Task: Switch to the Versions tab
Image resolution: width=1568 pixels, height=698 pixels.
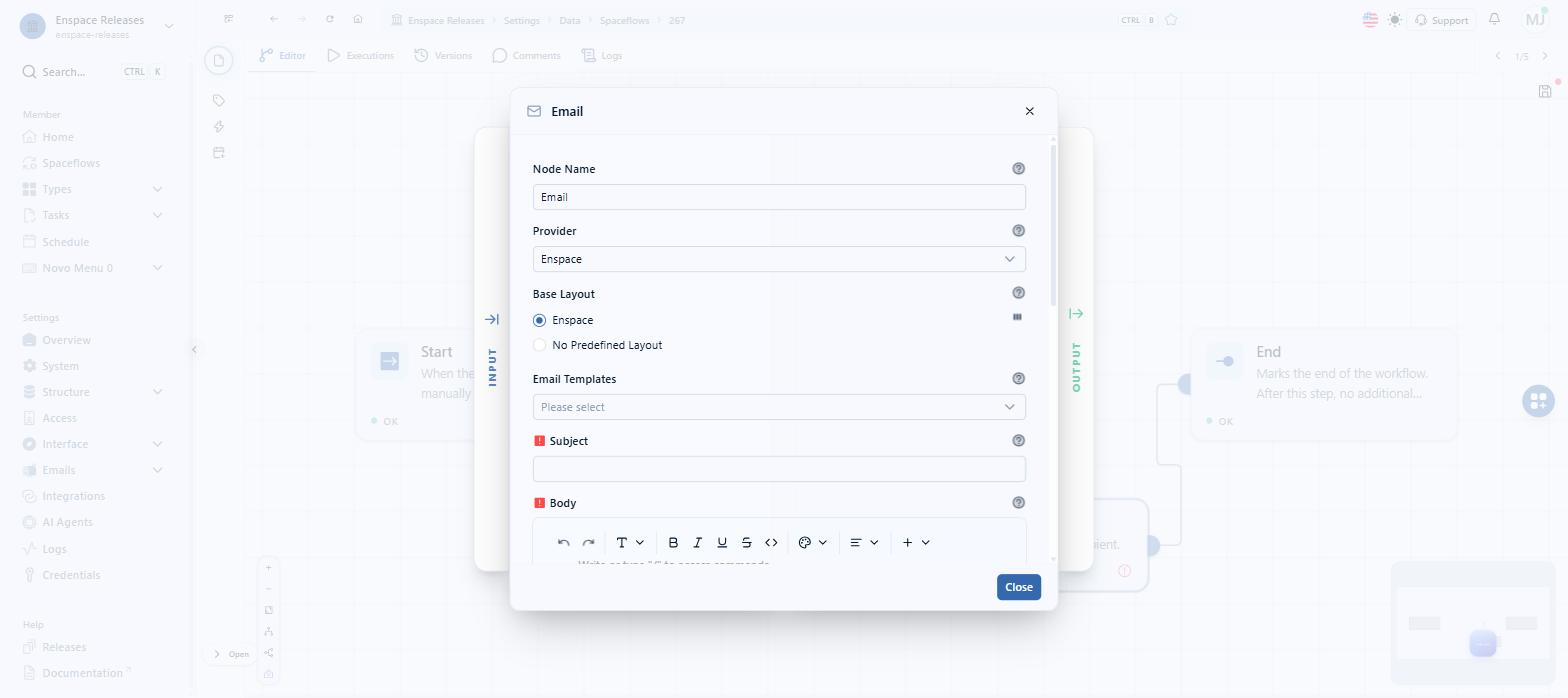Action: [x=443, y=56]
